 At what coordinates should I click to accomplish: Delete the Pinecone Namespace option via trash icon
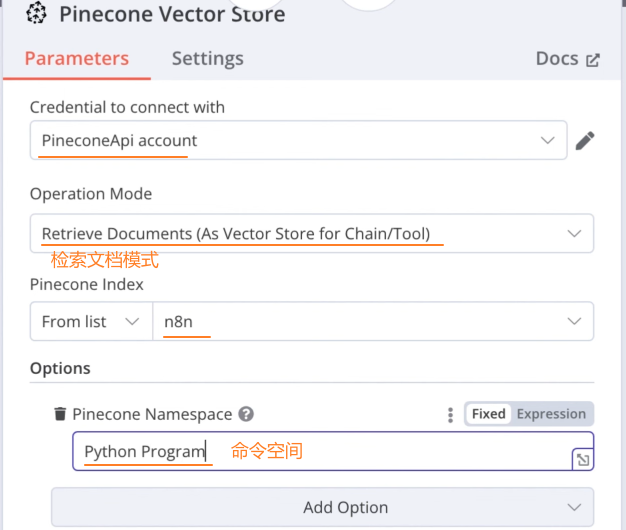[60, 414]
